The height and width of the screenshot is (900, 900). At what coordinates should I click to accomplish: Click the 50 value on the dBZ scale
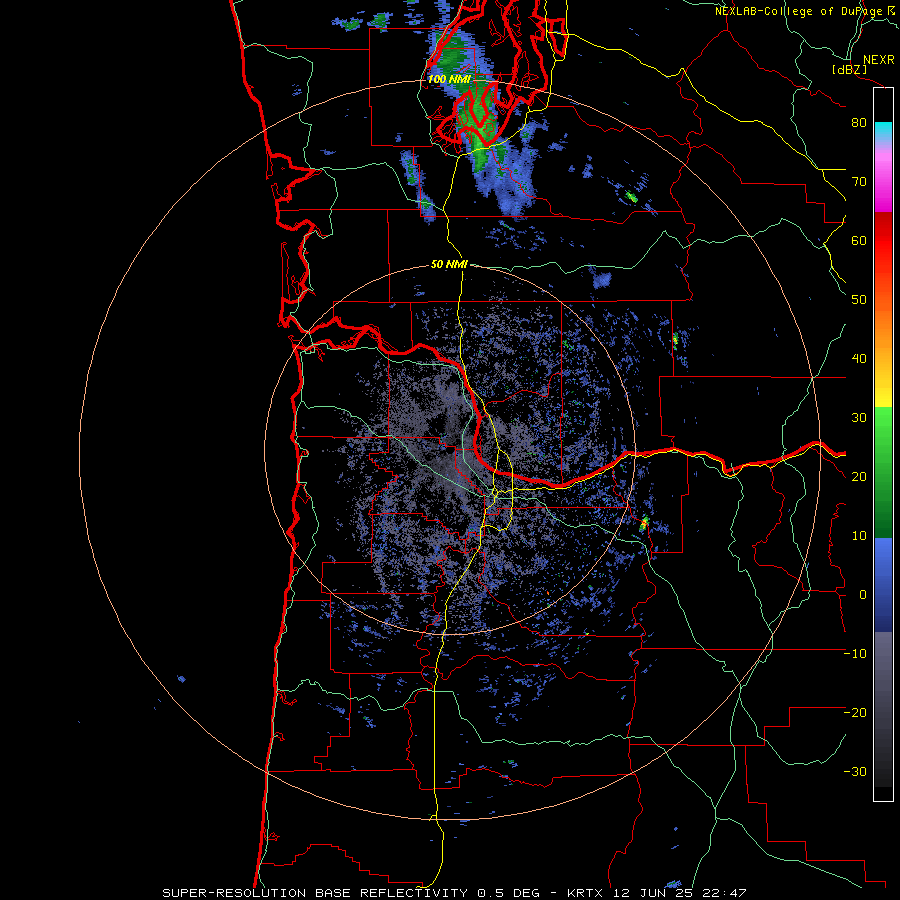click(x=859, y=300)
